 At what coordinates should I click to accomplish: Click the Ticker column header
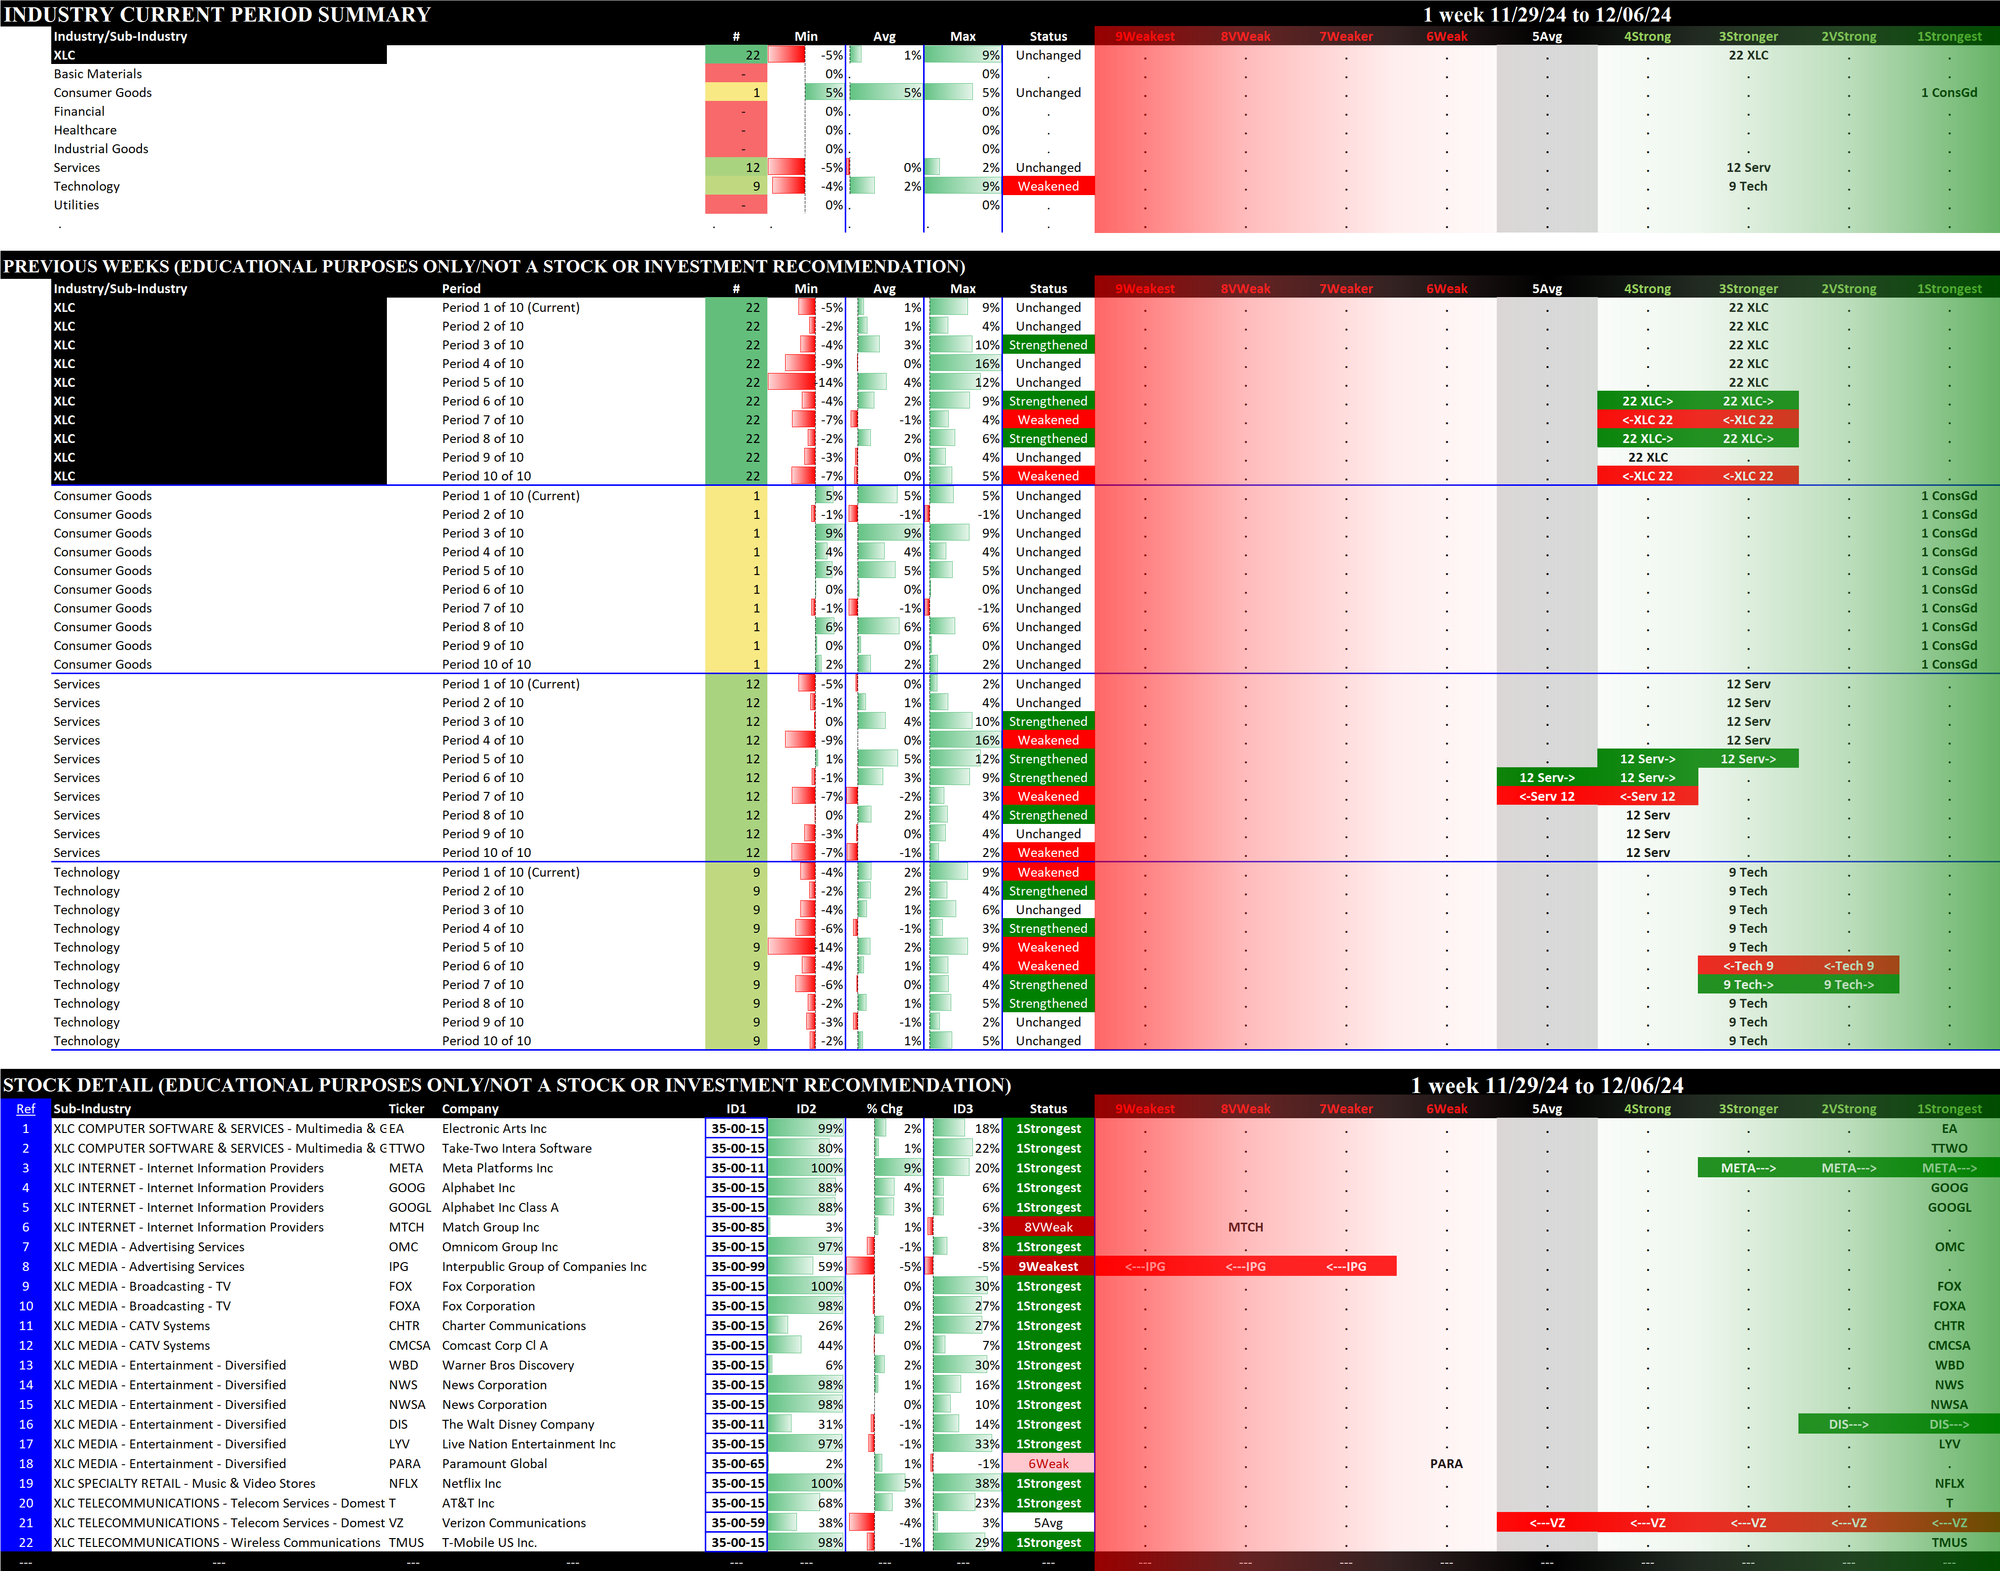(406, 1109)
